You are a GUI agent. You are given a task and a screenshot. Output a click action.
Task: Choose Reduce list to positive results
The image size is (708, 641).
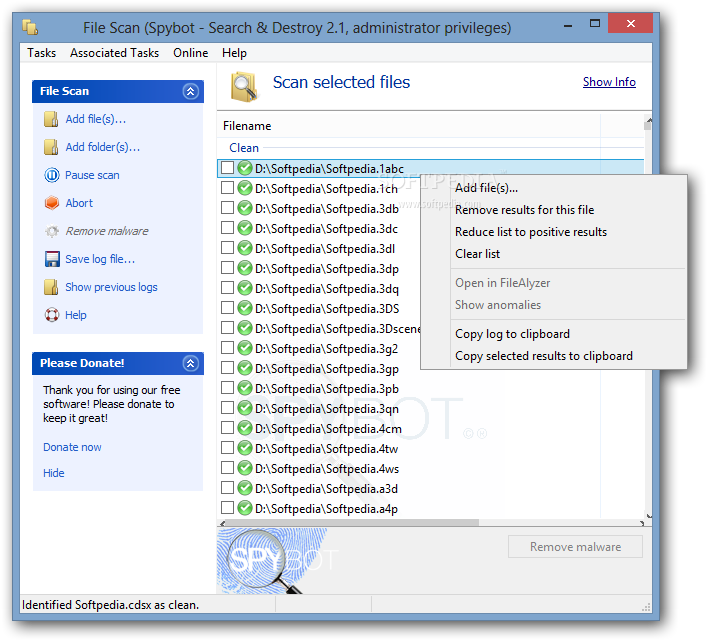(554, 232)
